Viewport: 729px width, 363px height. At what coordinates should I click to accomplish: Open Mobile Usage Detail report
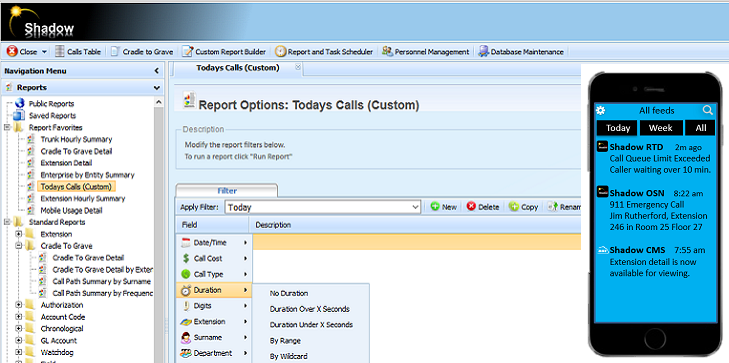(71, 210)
